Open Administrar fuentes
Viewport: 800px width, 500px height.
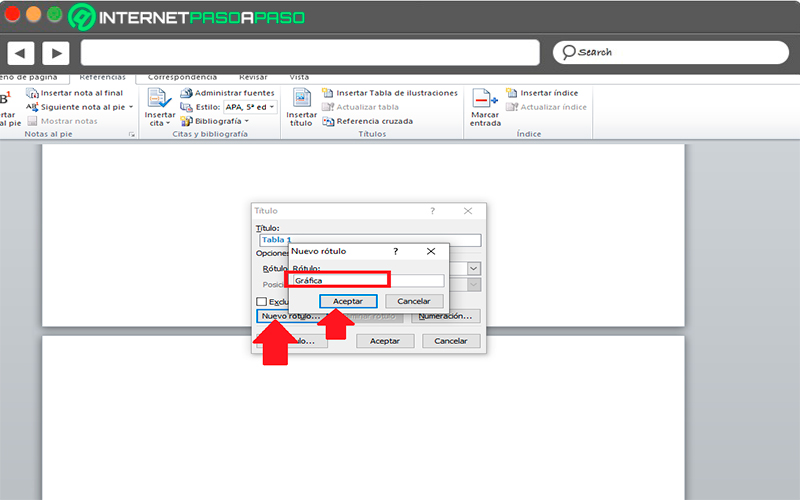(x=228, y=93)
